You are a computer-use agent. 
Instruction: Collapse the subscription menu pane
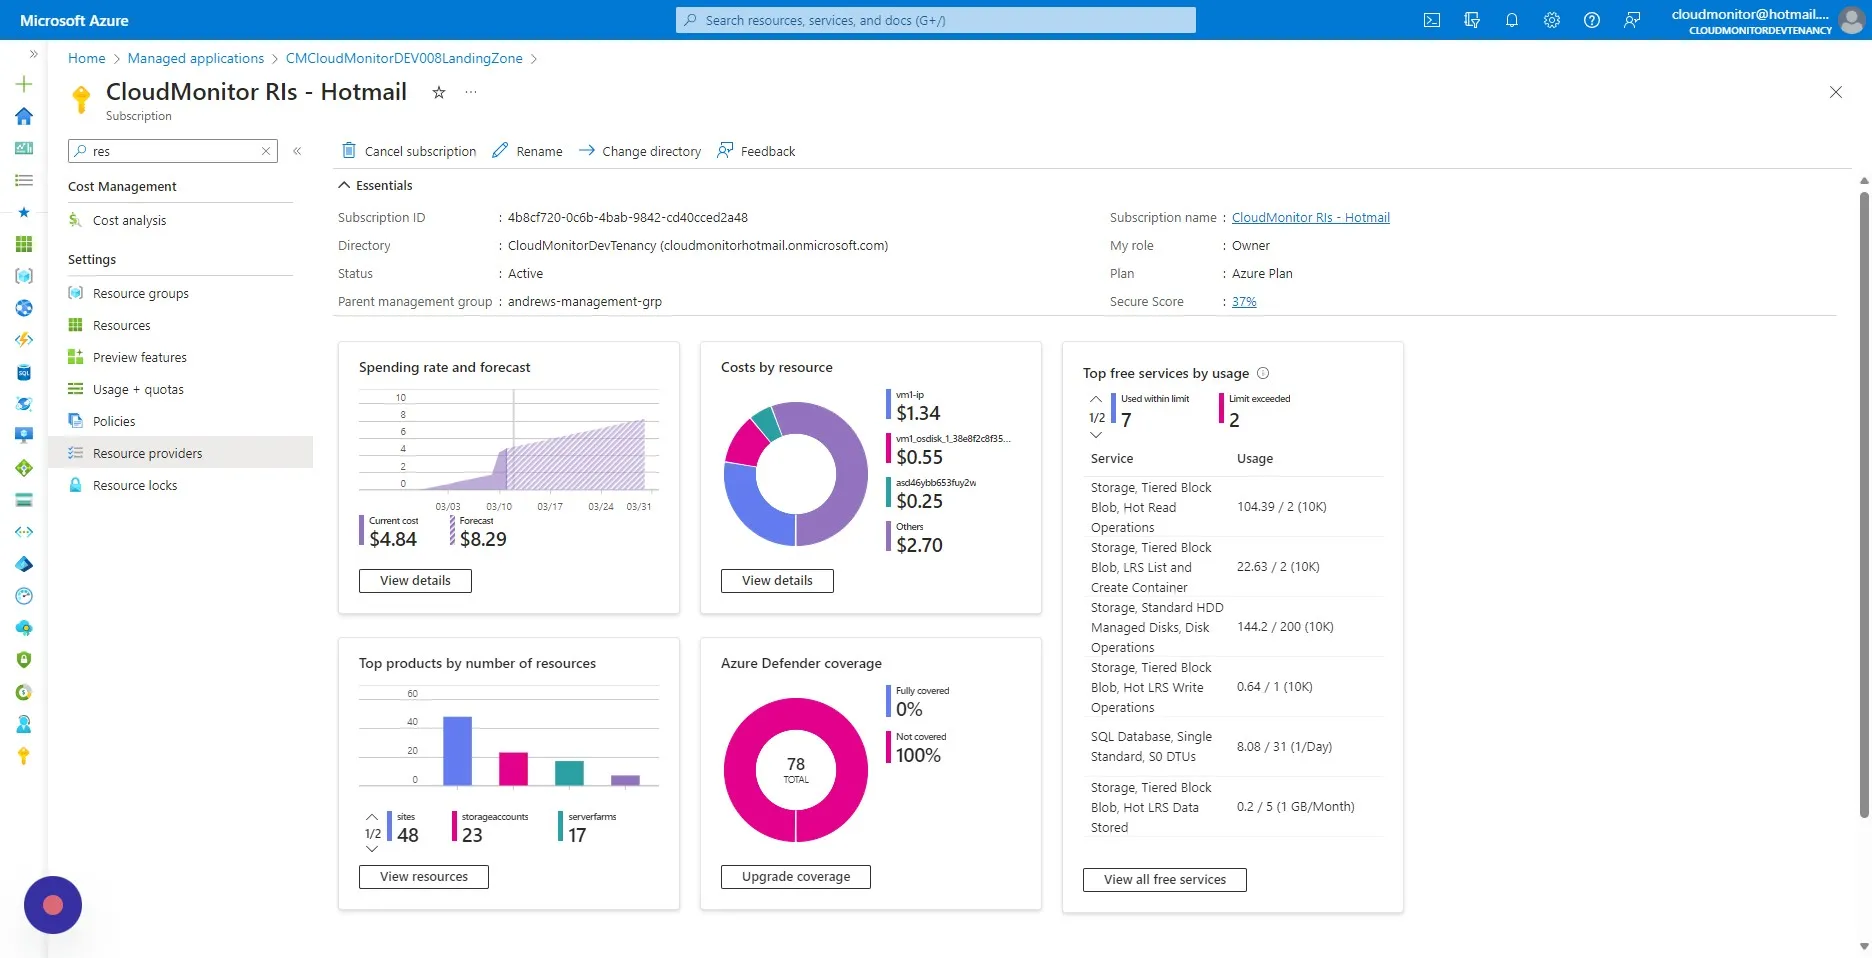click(x=297, y=151)
